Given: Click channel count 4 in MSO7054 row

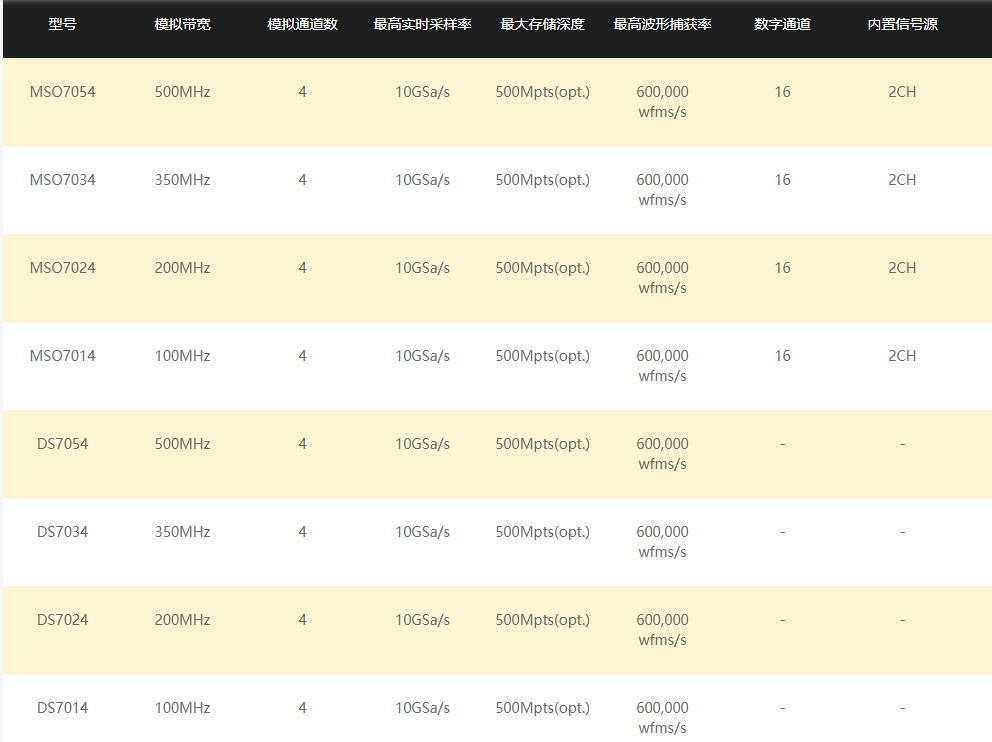Looking at the screenshot, I should [302, 92].
